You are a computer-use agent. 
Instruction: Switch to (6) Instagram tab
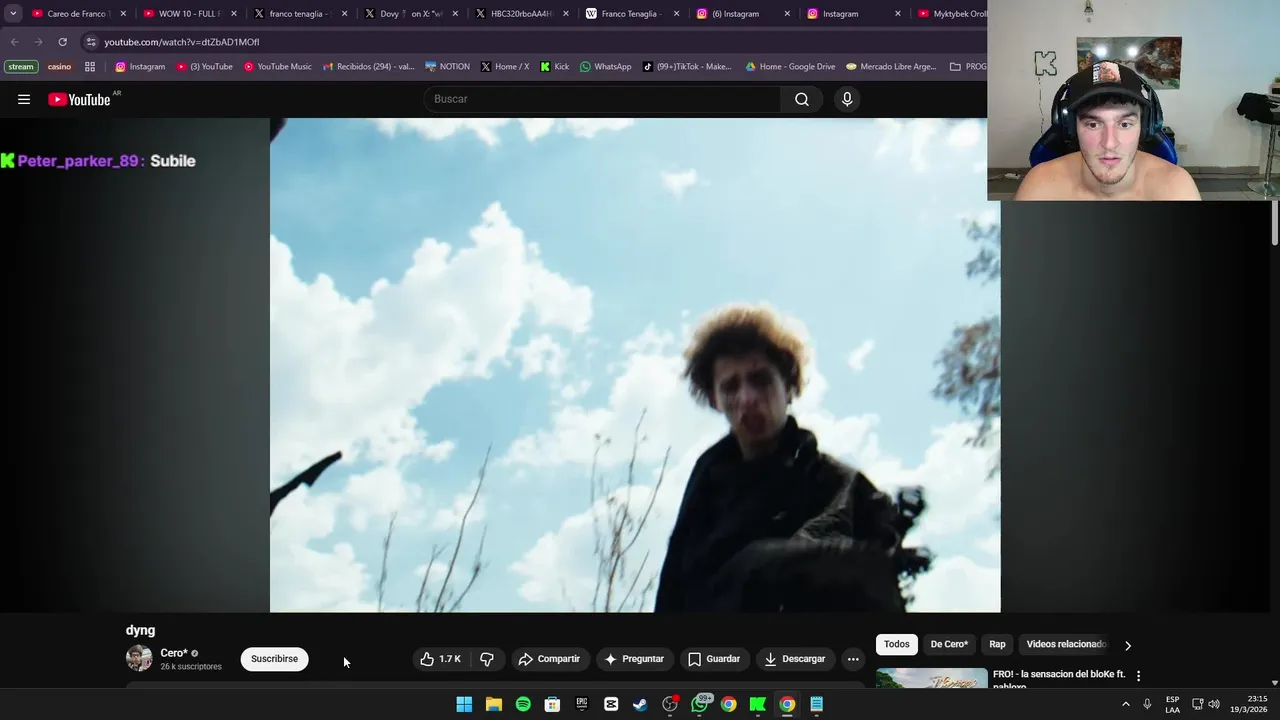point(742,14)
